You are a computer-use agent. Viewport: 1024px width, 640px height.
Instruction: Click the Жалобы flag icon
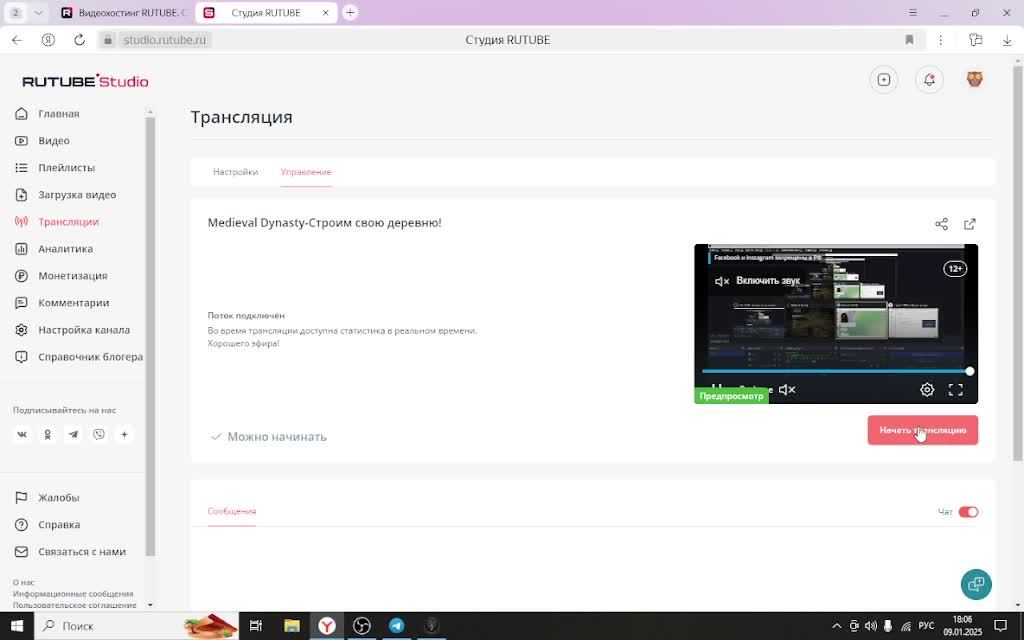point(22,498)
